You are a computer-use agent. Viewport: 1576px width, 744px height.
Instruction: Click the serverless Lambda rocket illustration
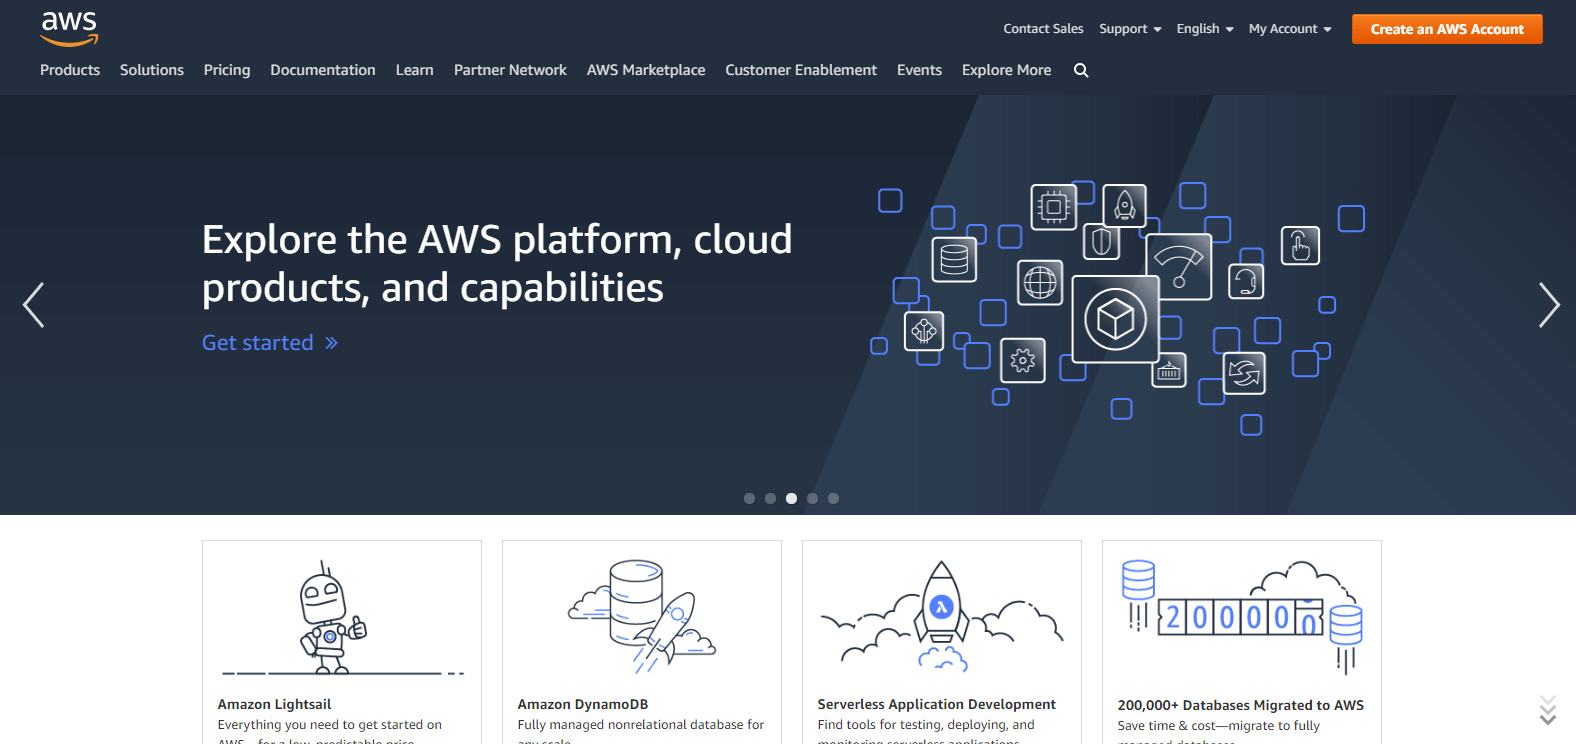942,615
